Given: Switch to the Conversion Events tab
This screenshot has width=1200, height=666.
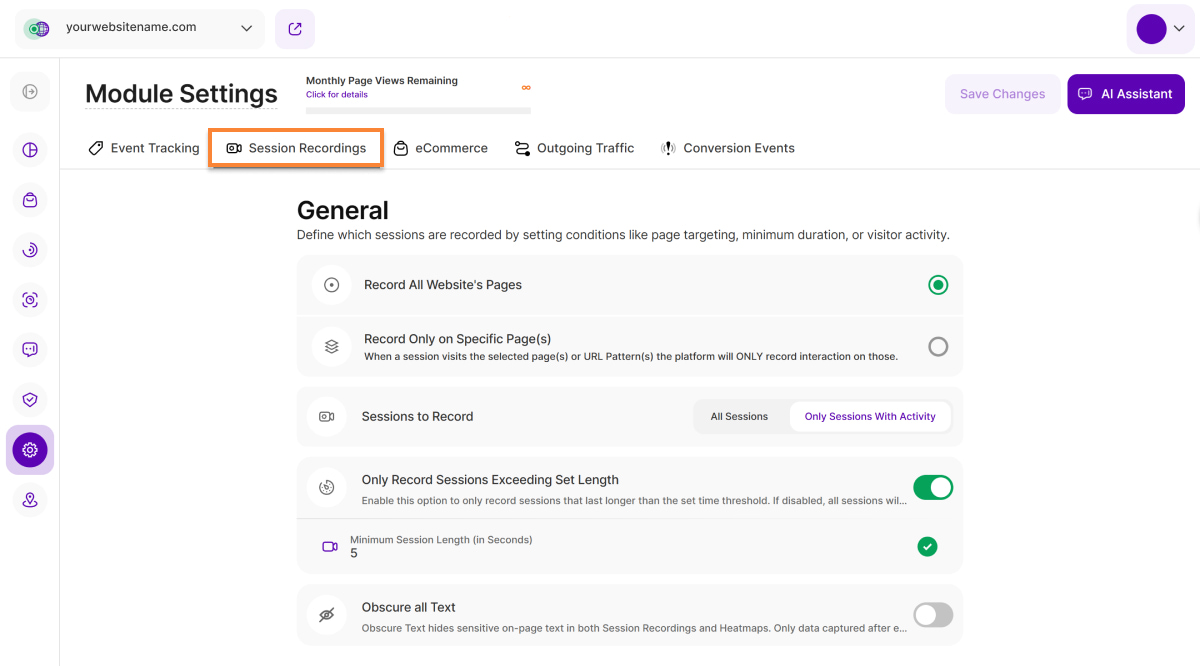Looking at the screenshot, I should [x=728, y=148].
